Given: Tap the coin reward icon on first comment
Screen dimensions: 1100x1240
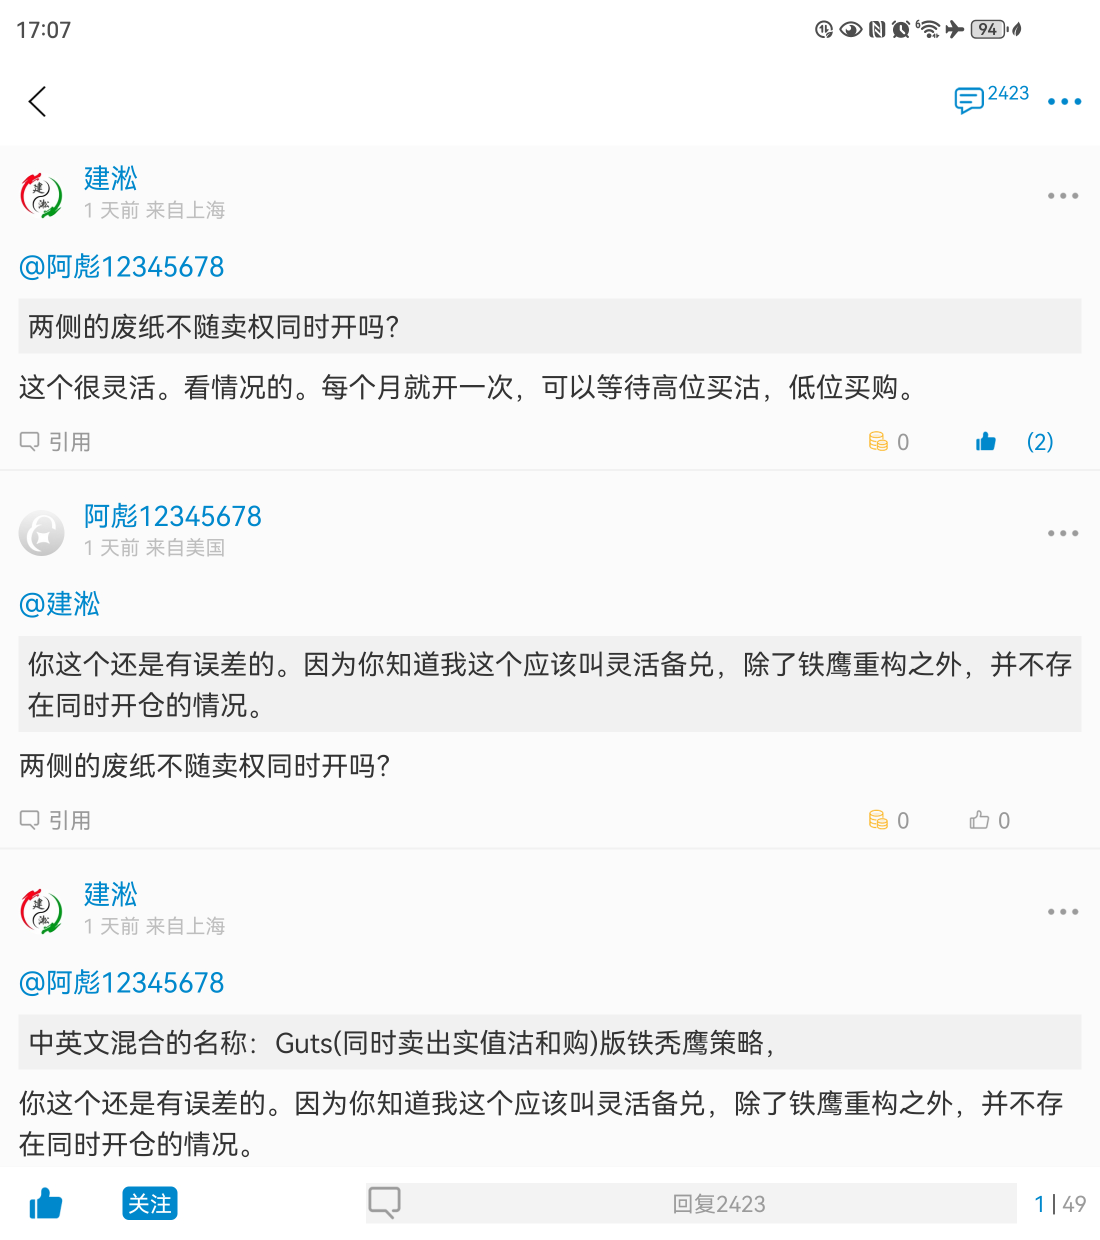Looking at the screenshot, I should tap(879, 442).
